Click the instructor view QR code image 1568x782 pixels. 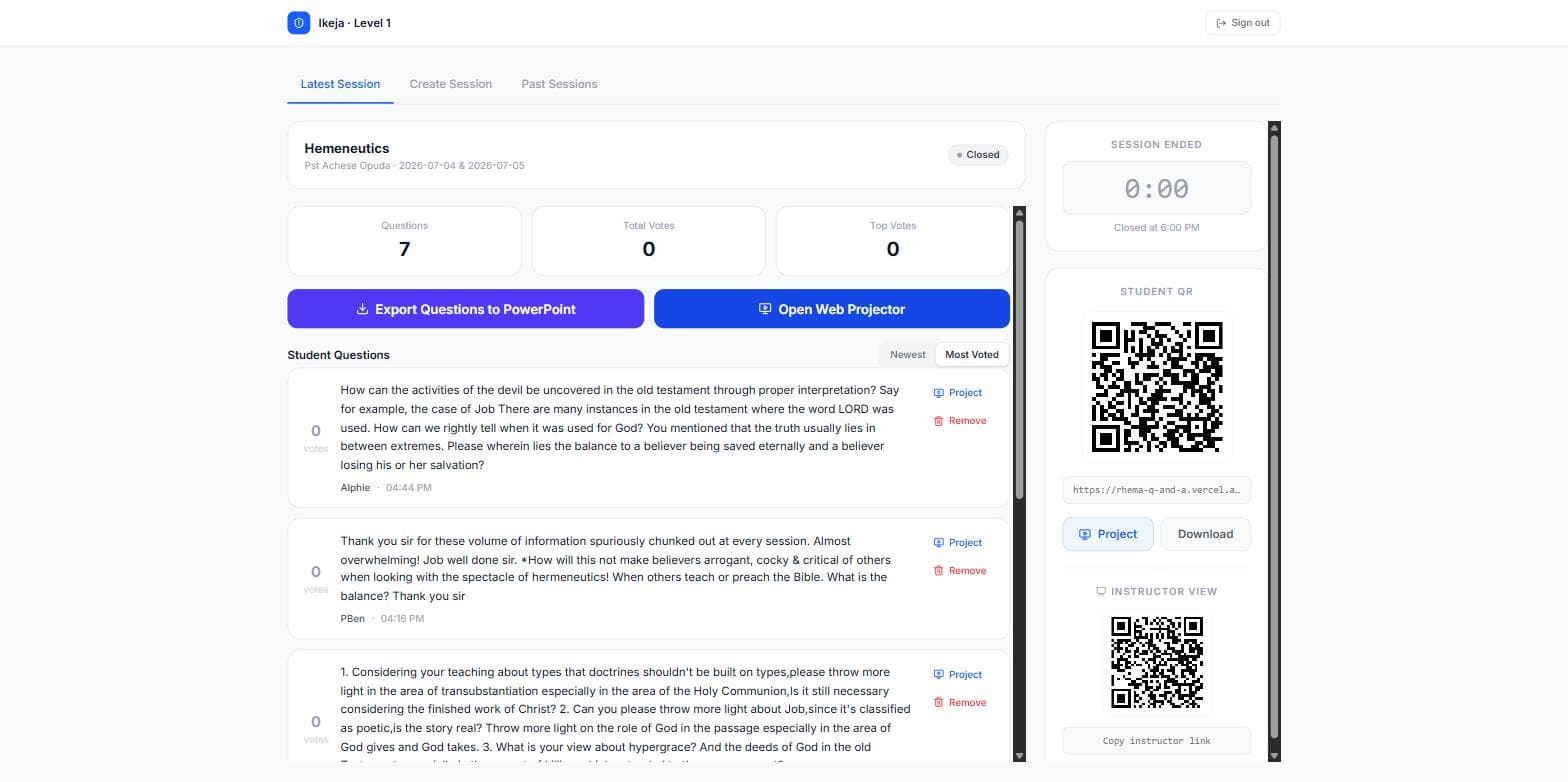1157,662
